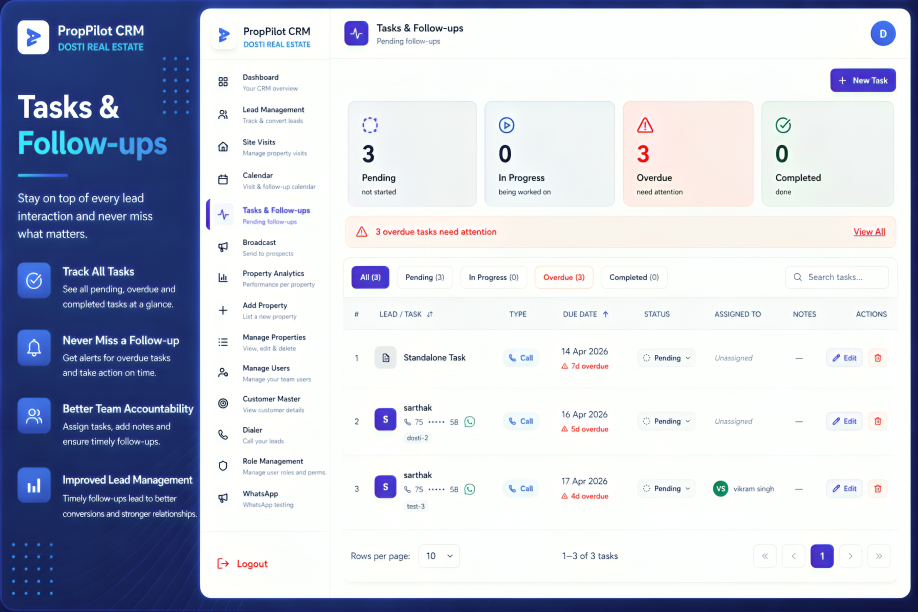Click the Property Analytics bar chart icon
Viewport: 918px width, 612px height.
pos(223,278)
